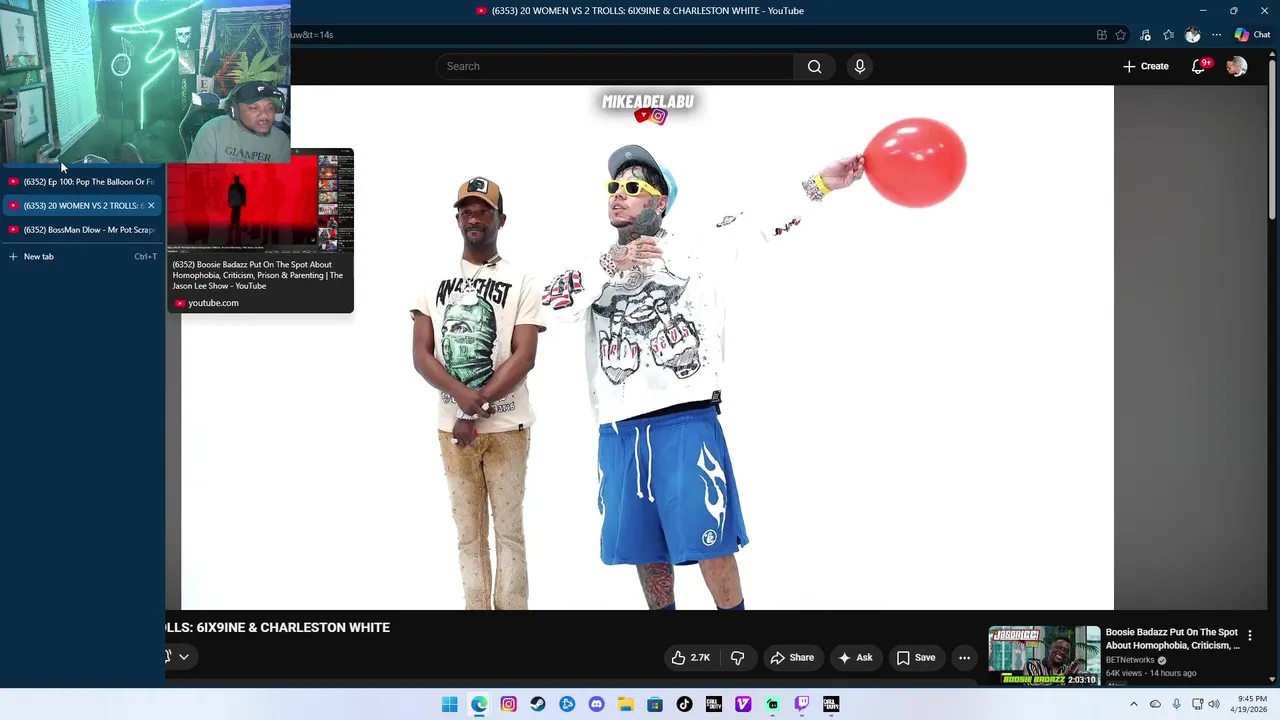This screenshot has width=1280, height=720.
Task: Open the Ask AI button
Action: pyautogui.click(x=856, y=657)
